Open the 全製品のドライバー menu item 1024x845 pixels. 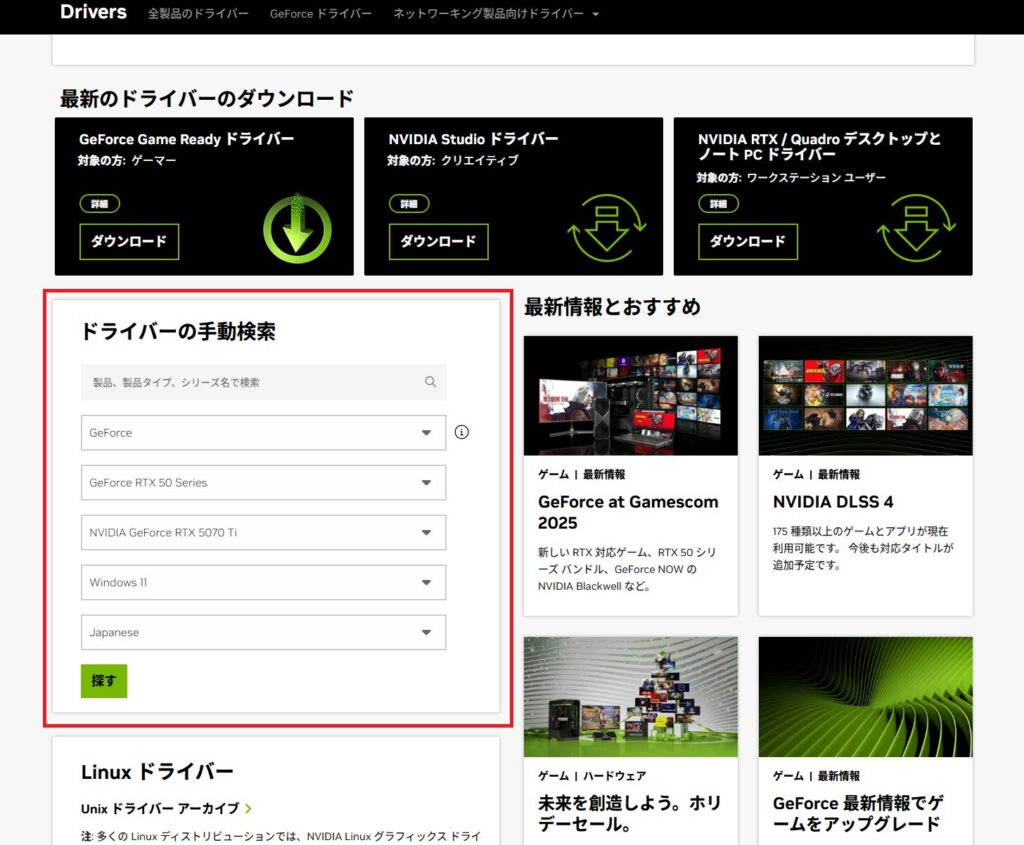click(198, 14)
